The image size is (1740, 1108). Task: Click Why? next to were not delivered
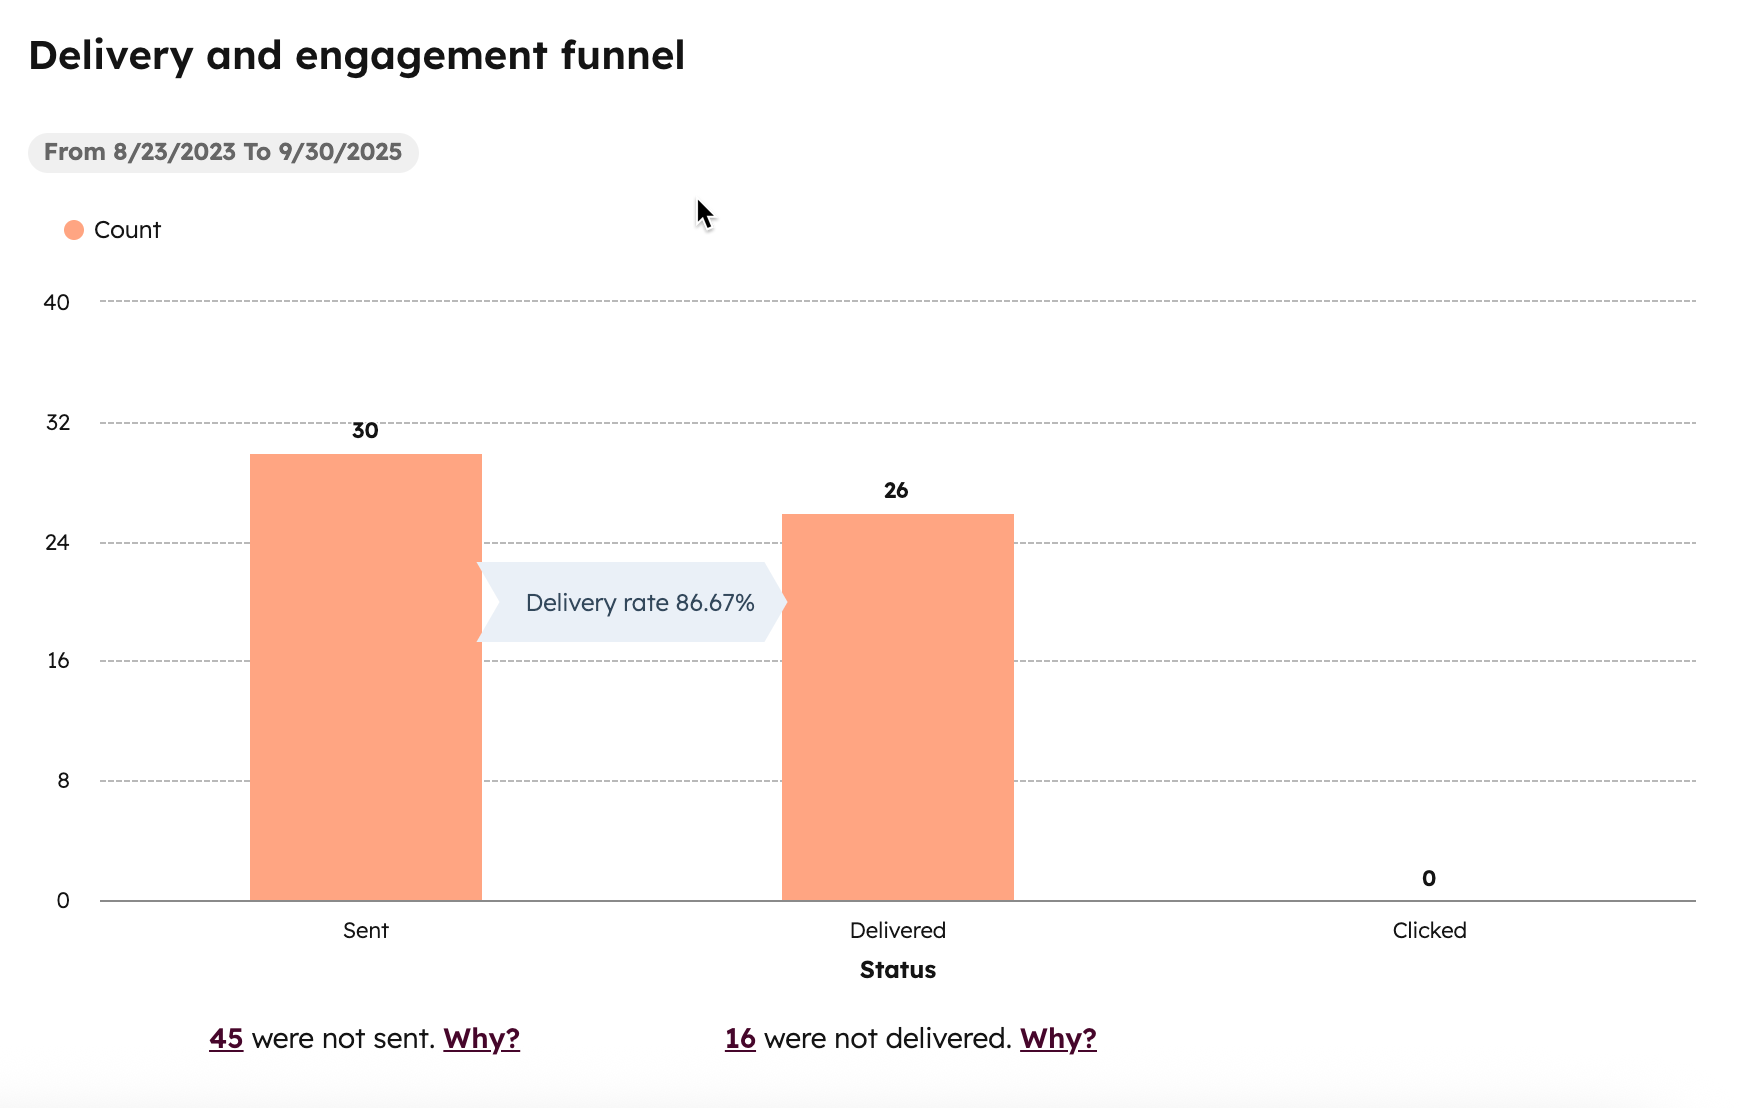tap(1057, 1039)
